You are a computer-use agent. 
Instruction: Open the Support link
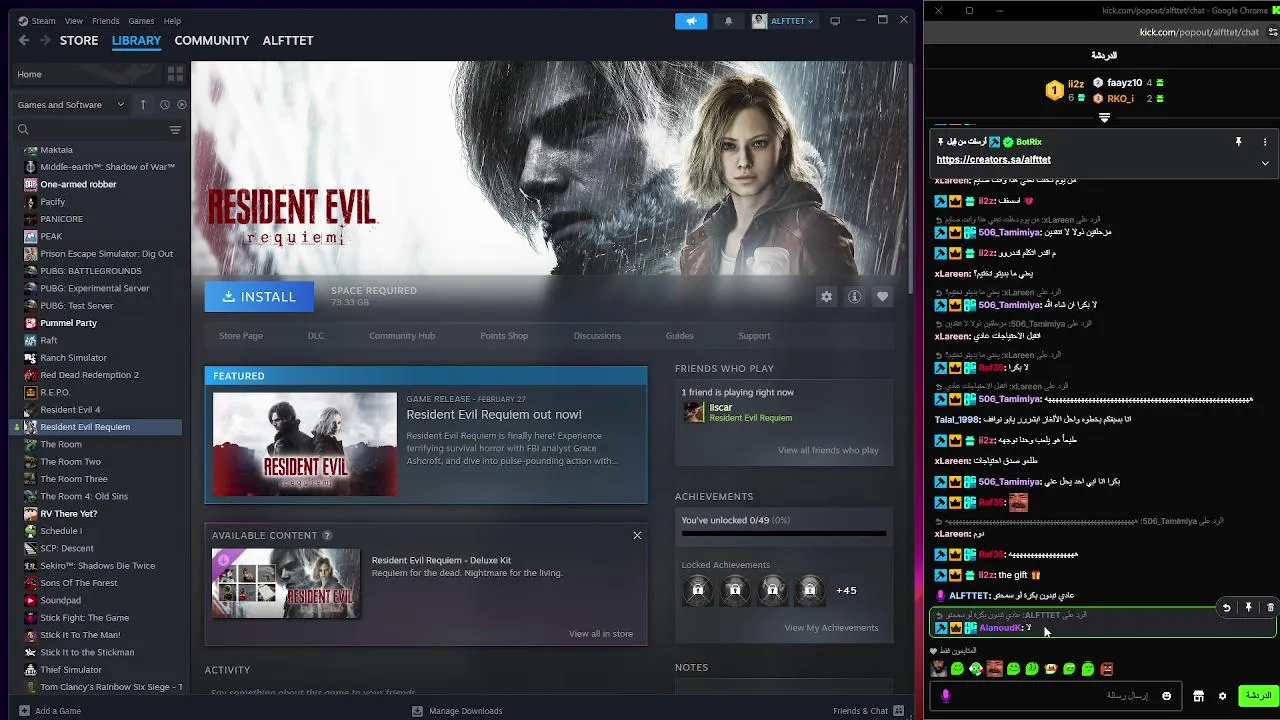click(754, 336)
